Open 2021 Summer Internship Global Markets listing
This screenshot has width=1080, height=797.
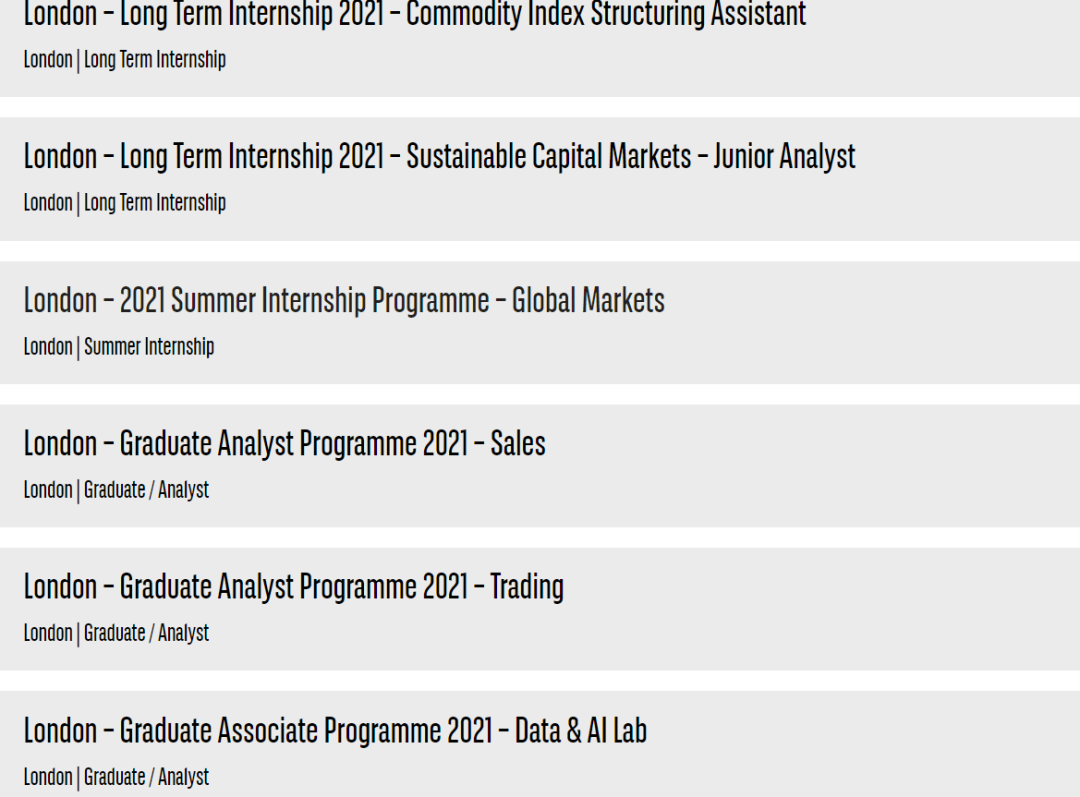344,300
